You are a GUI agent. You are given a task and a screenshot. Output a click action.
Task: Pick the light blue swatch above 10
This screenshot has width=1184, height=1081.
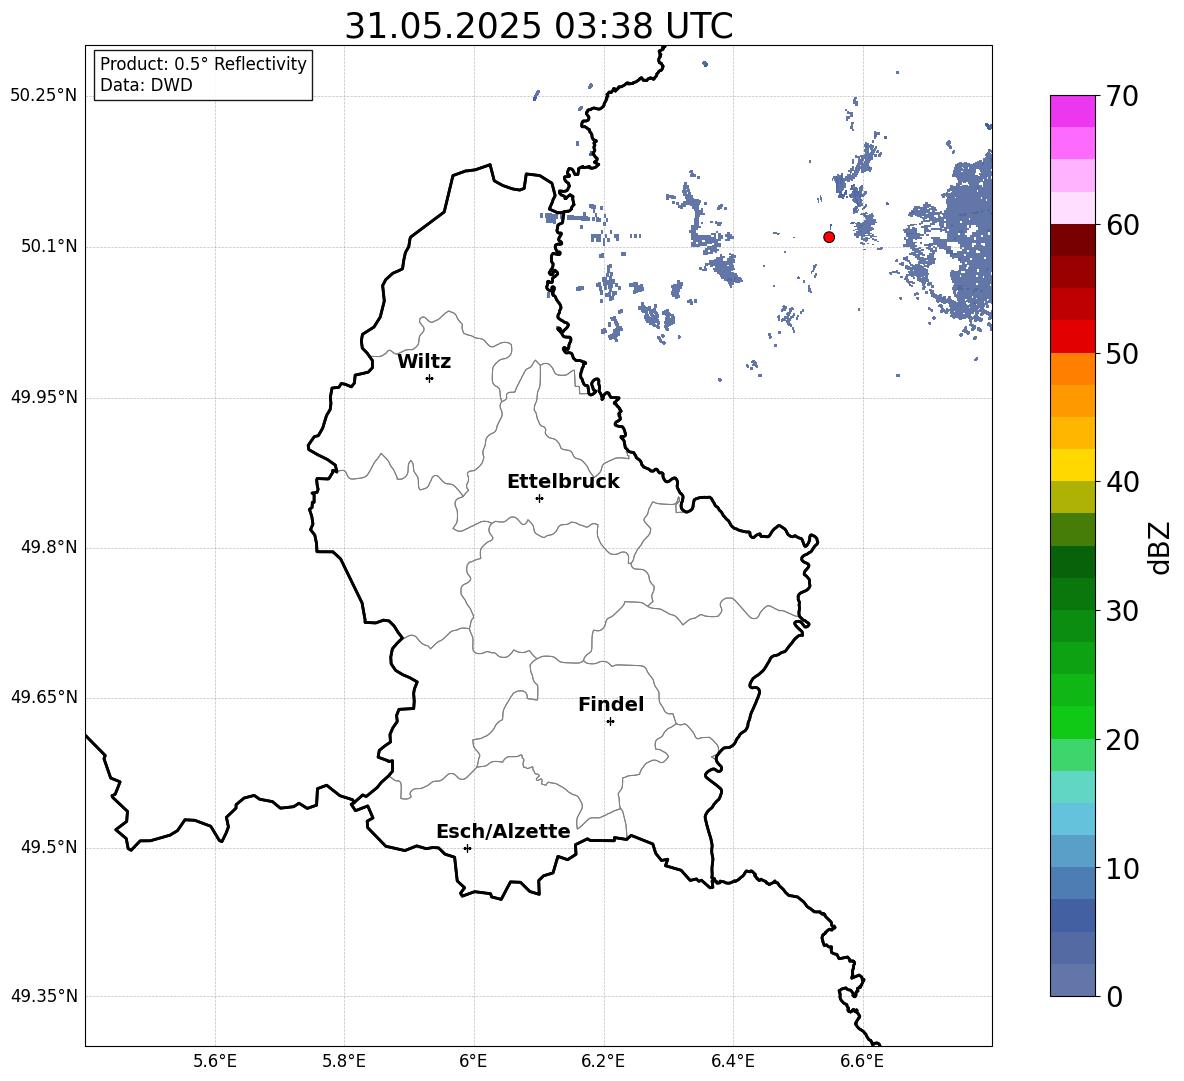[x=1072, y=851]
